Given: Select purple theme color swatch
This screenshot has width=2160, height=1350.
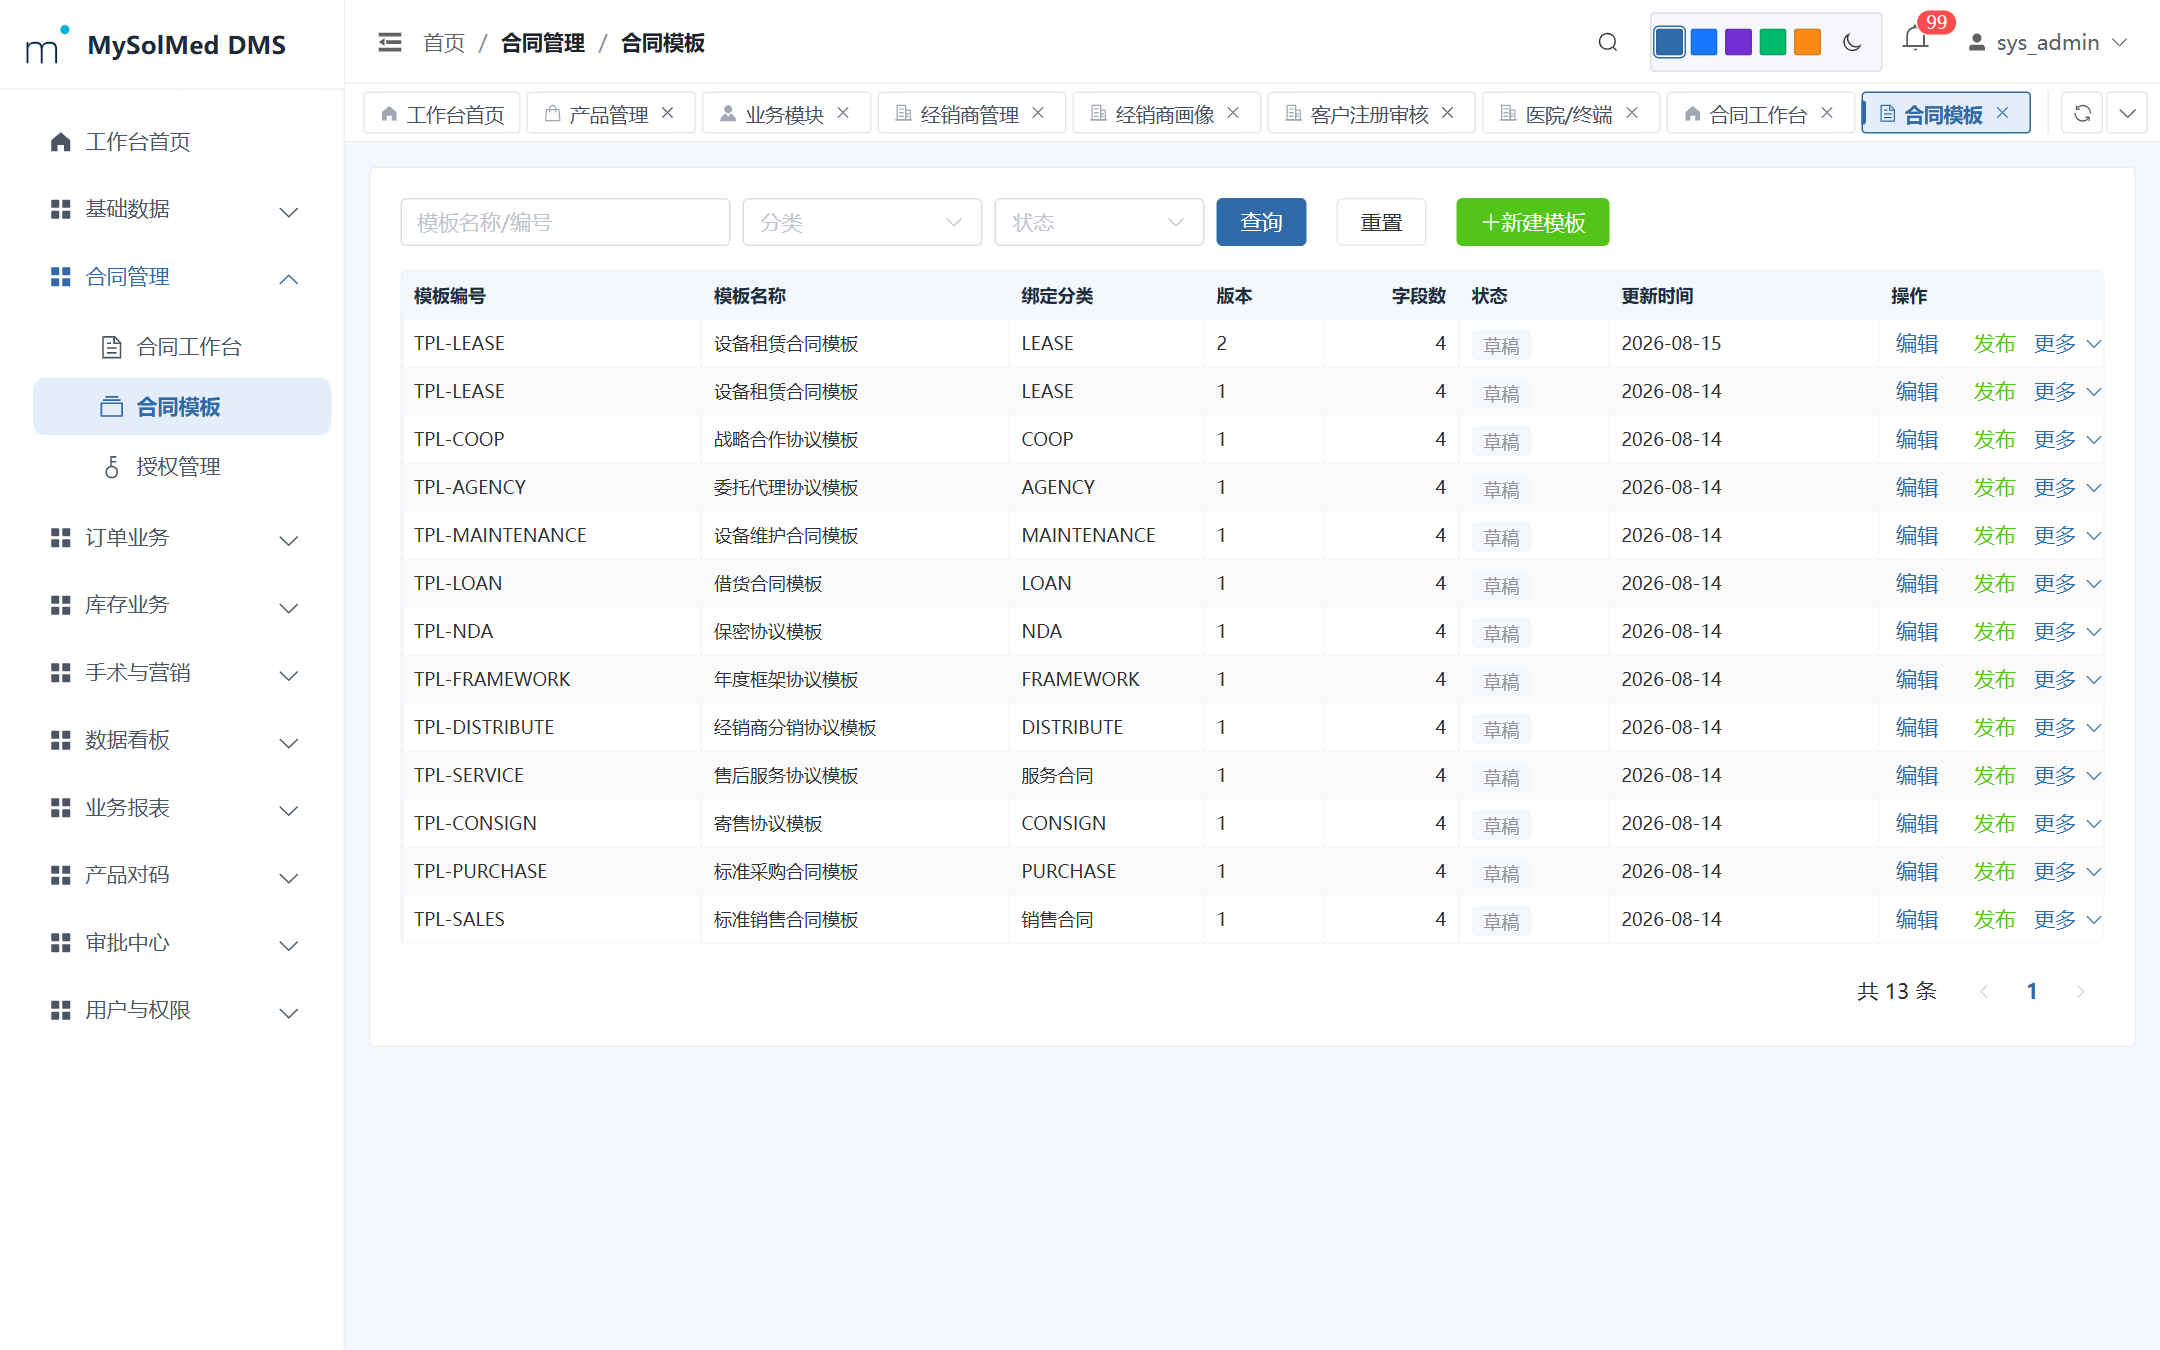Looking at the screenshot, I should tap(1738, 42).
